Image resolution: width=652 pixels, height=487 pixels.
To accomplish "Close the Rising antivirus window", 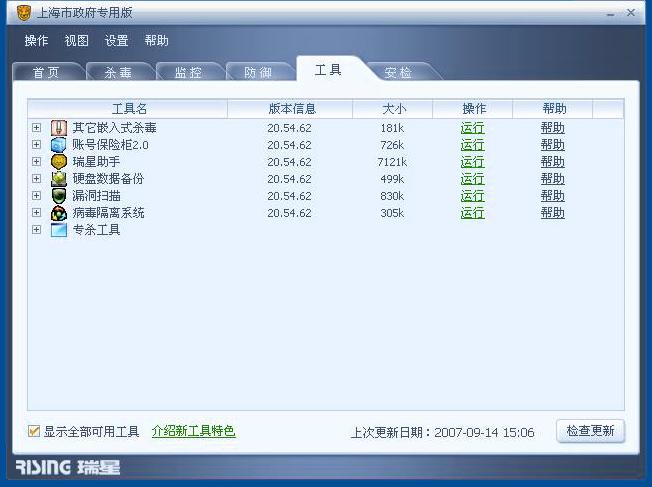I will 631,12.
